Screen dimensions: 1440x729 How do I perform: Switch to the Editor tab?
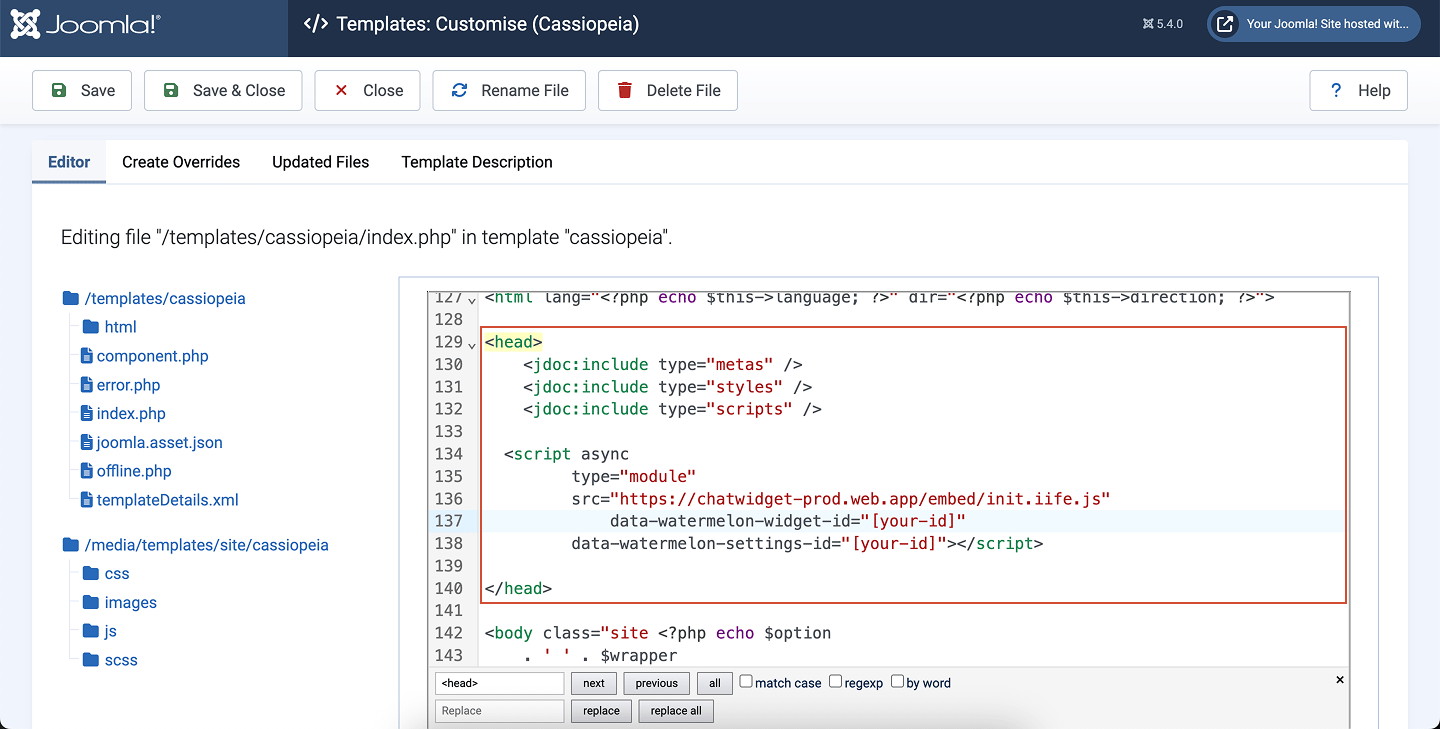click(69, 162)
